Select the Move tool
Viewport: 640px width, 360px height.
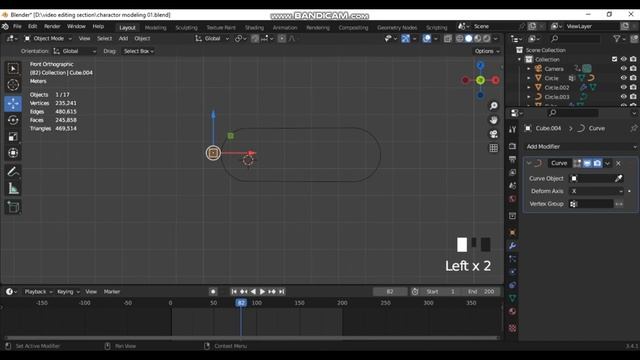(13, 103)
